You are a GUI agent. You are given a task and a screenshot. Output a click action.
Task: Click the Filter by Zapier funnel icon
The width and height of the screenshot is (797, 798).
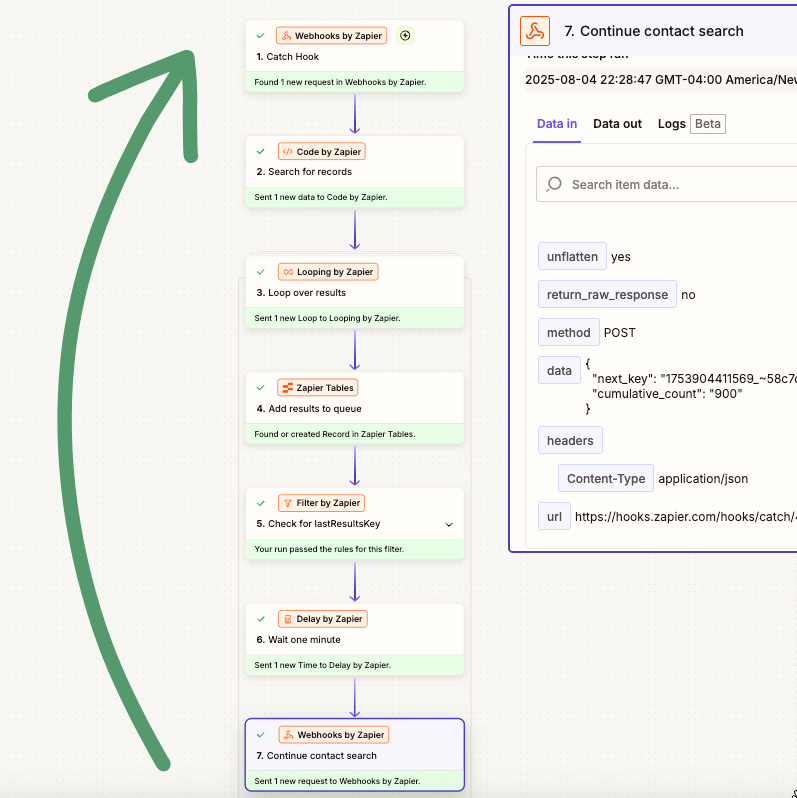point(288,503)
